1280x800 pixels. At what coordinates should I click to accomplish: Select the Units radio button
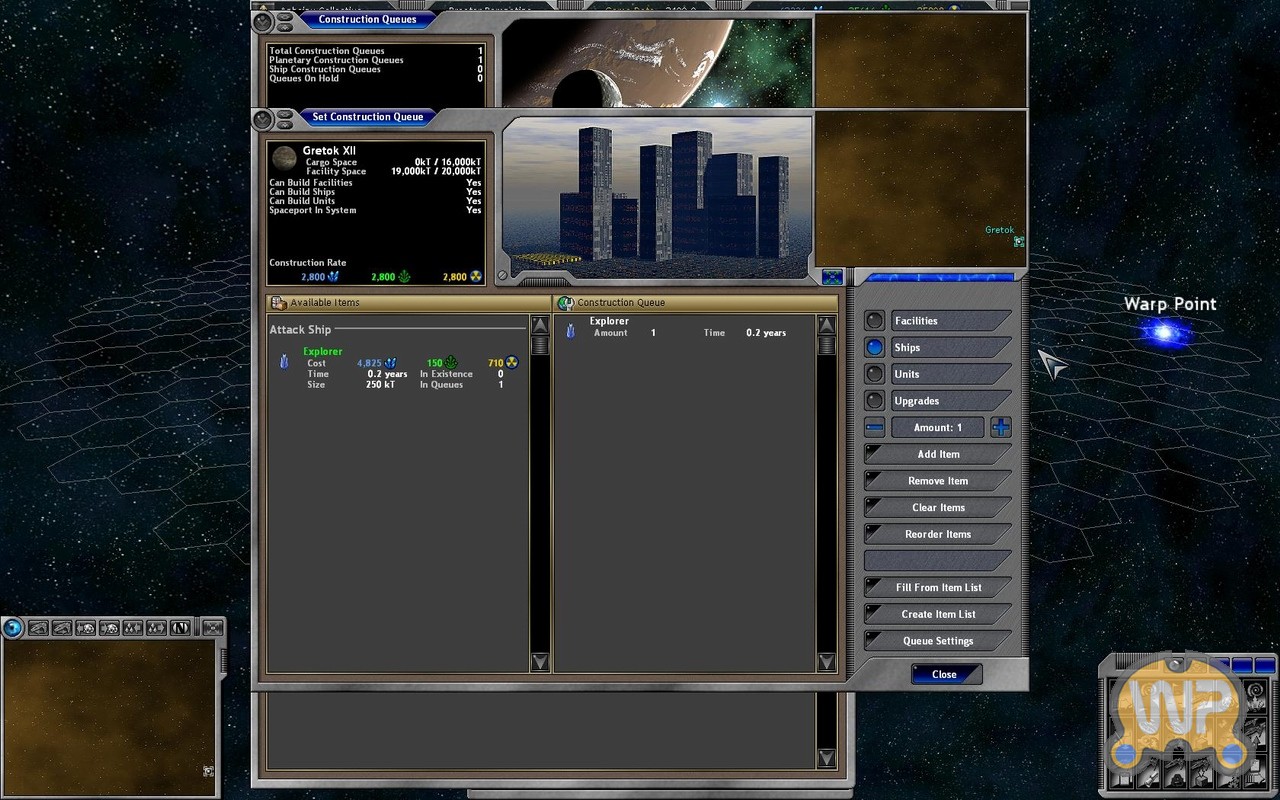(875, 374)
